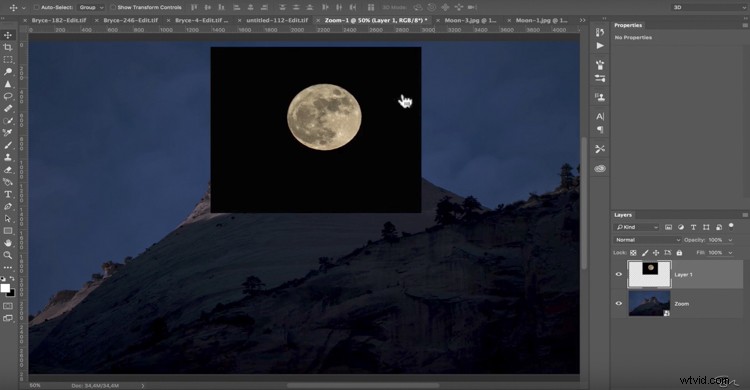750x390 pixels.
Task: Open the Auto-Select Group dropdown
Action: click(91, 7)
